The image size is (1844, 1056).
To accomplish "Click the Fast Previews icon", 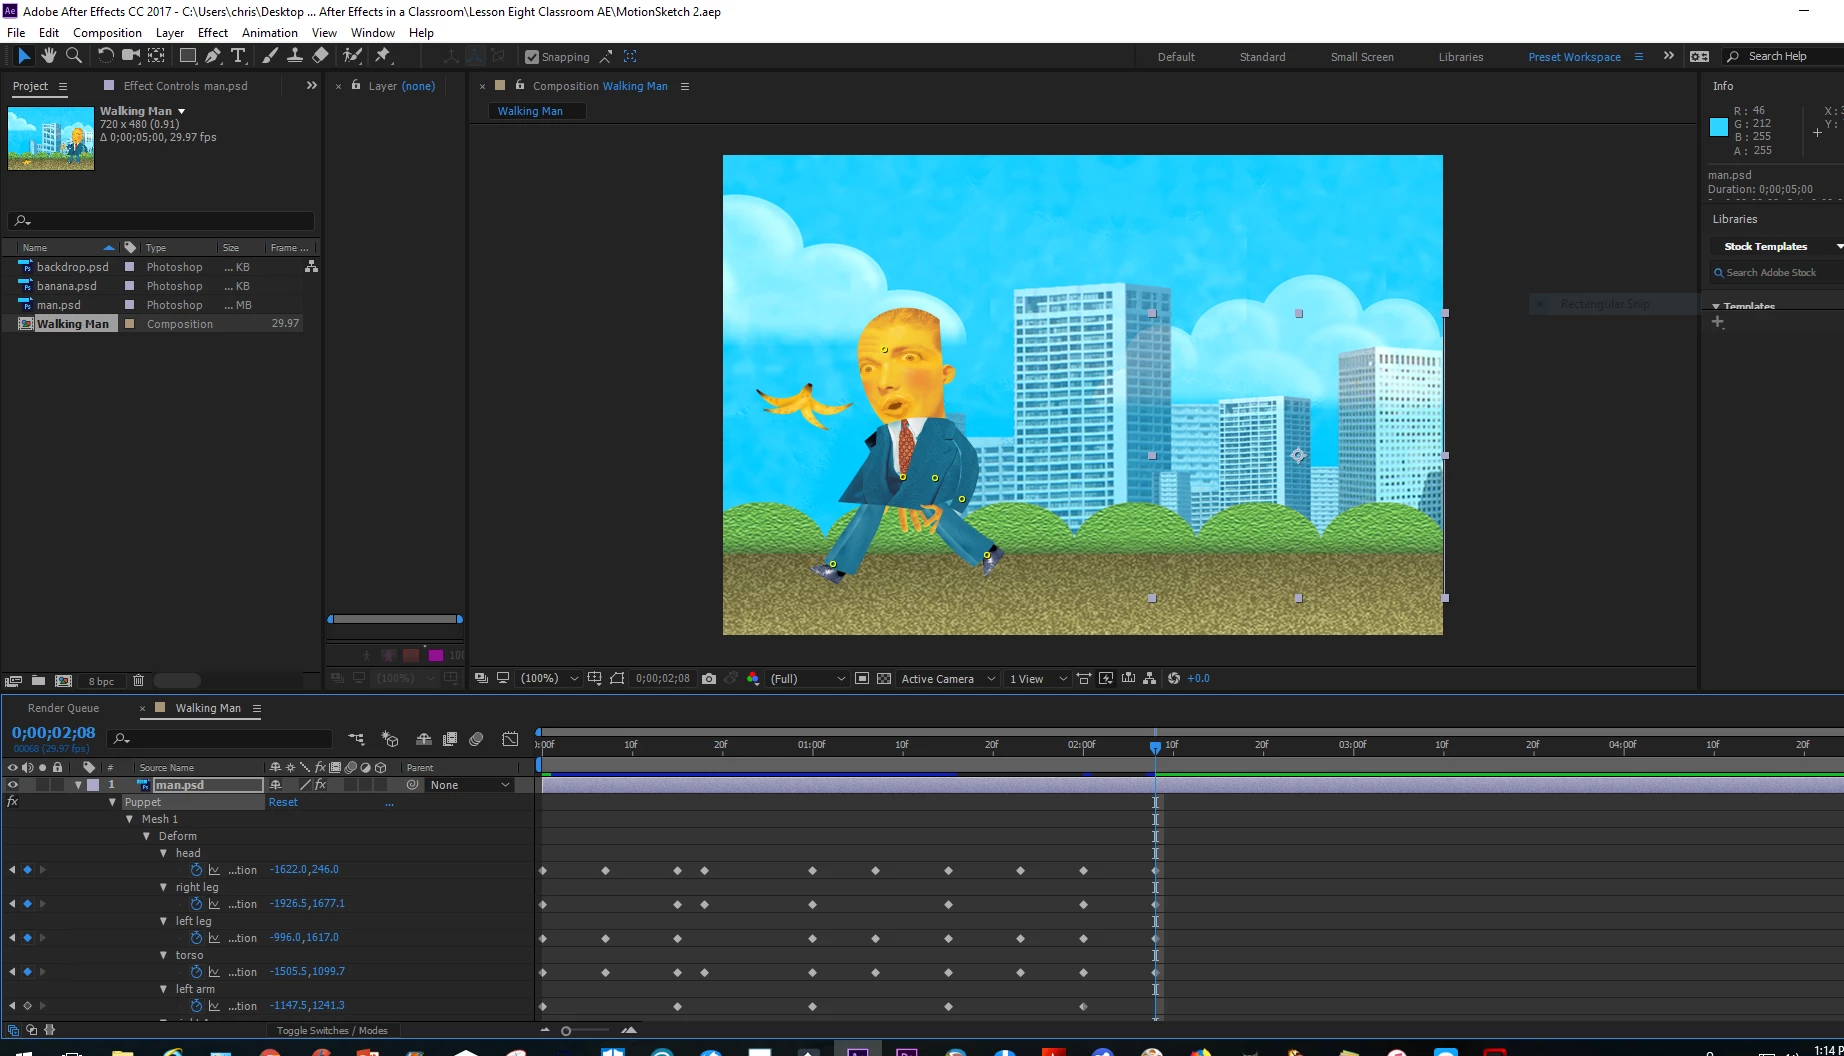I will coord(1106,678).
